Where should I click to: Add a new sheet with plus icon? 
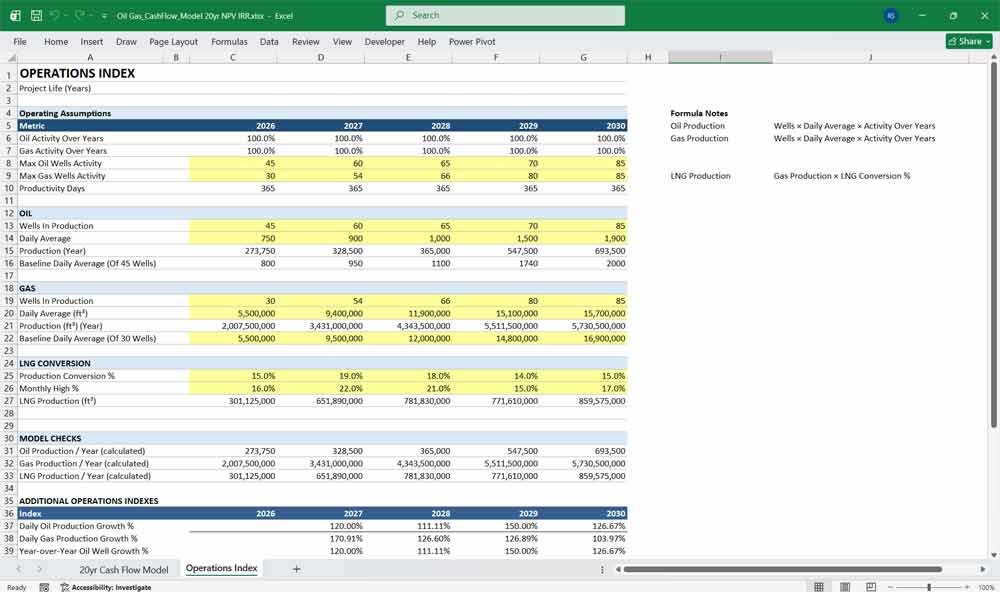click(x=296, y=569)
